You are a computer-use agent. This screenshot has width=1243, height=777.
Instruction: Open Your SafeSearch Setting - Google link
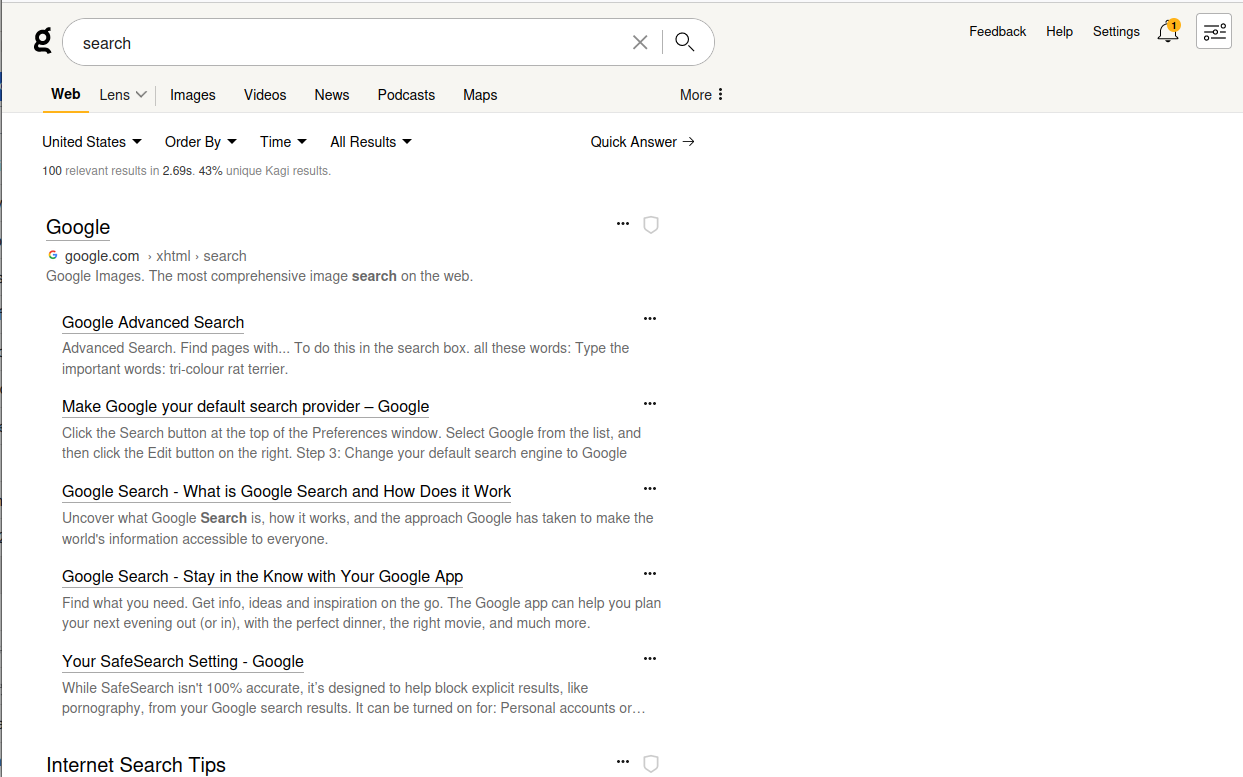[183, 661]
